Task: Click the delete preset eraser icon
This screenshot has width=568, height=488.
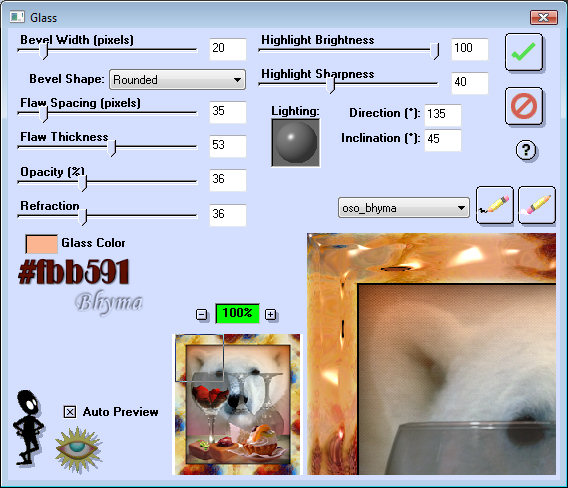Action: [x=537, y=205]
